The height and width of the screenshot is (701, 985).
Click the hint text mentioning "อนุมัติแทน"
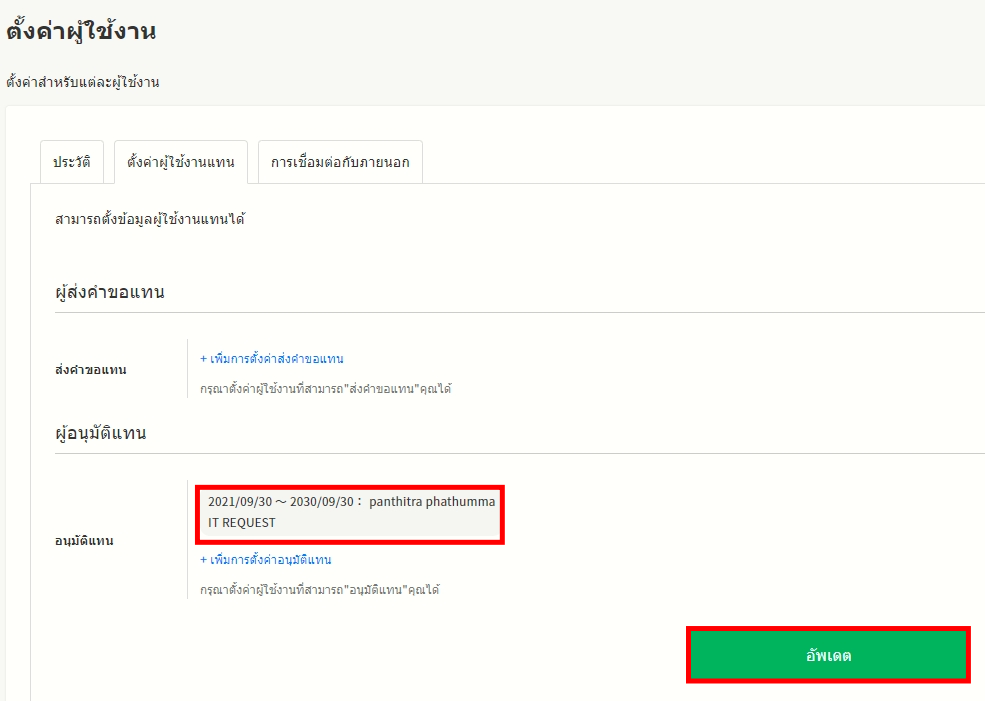319,590
